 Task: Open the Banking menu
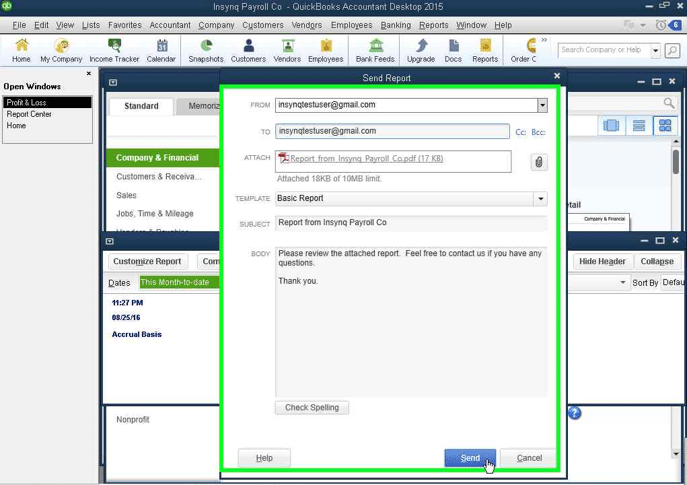(x=396, y=25)
